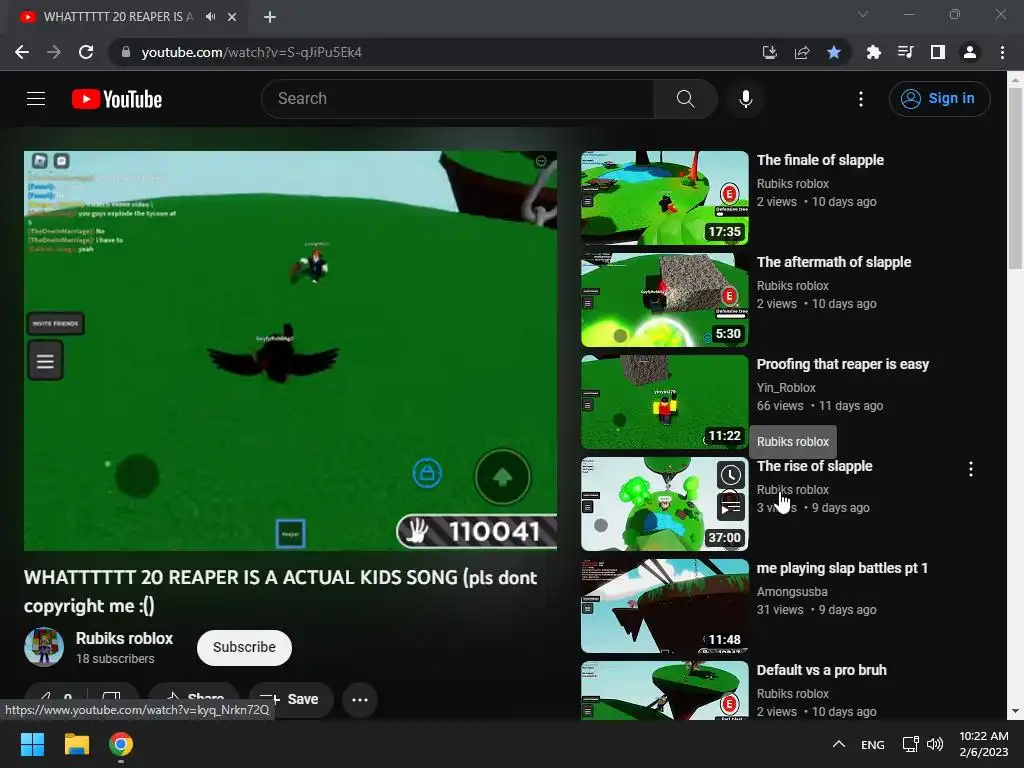The width and height of the screenshot is (1024, 768).
Task: Click the address bar URL
Action: pos(251,52)
